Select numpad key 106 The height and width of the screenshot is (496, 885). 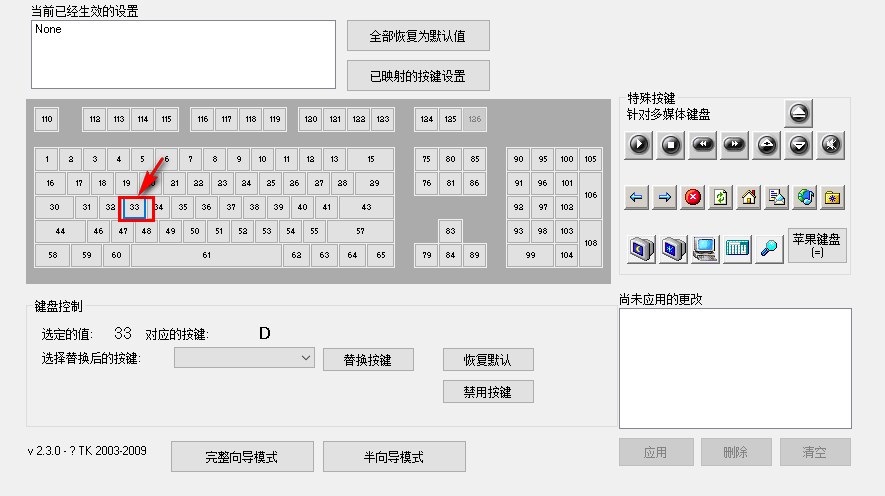(591, 195)
